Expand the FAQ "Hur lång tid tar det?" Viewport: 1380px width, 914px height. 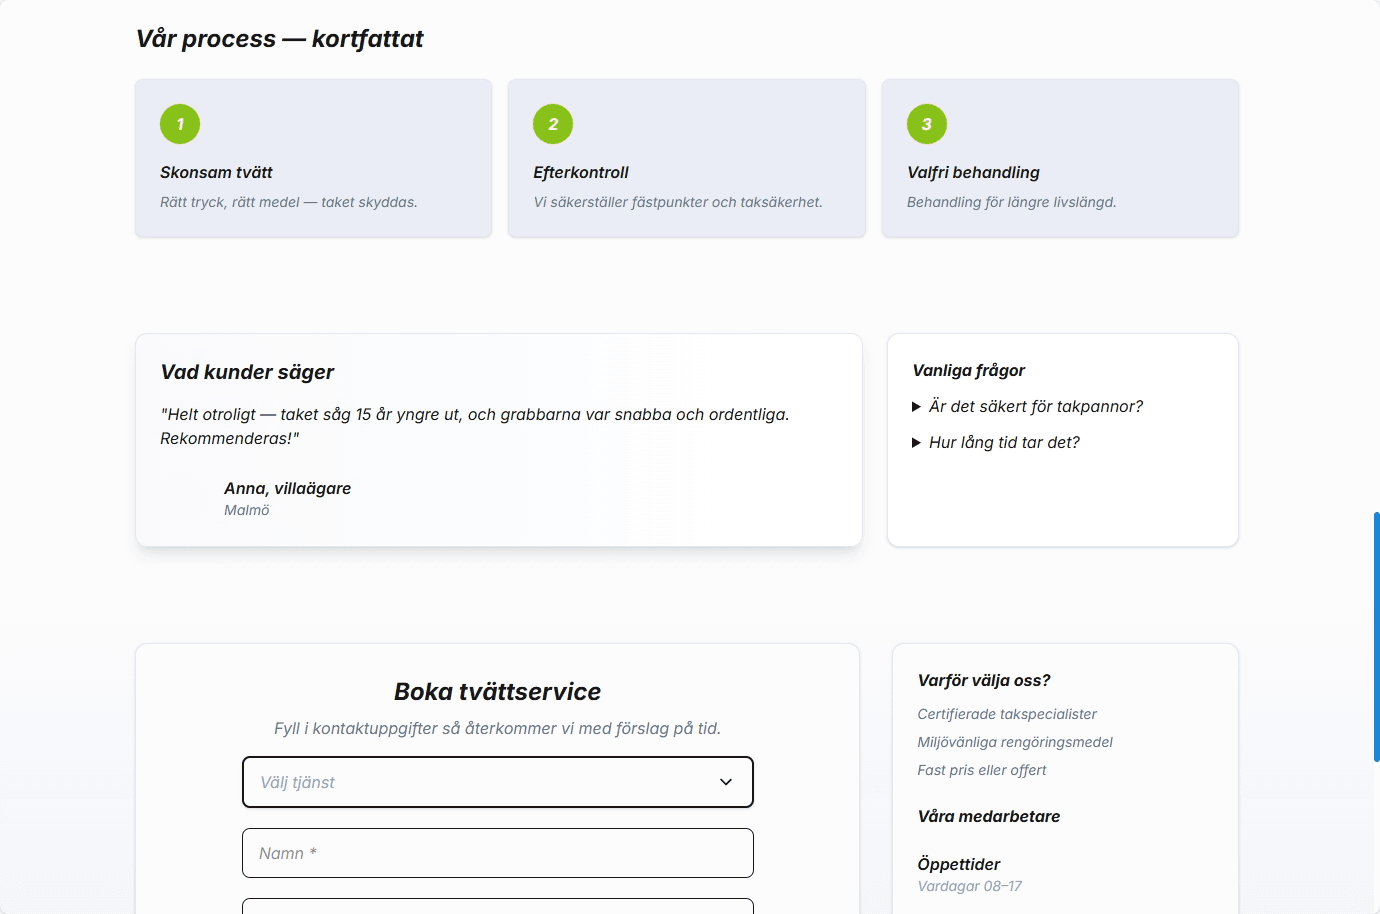click(x=1004, y=442)
